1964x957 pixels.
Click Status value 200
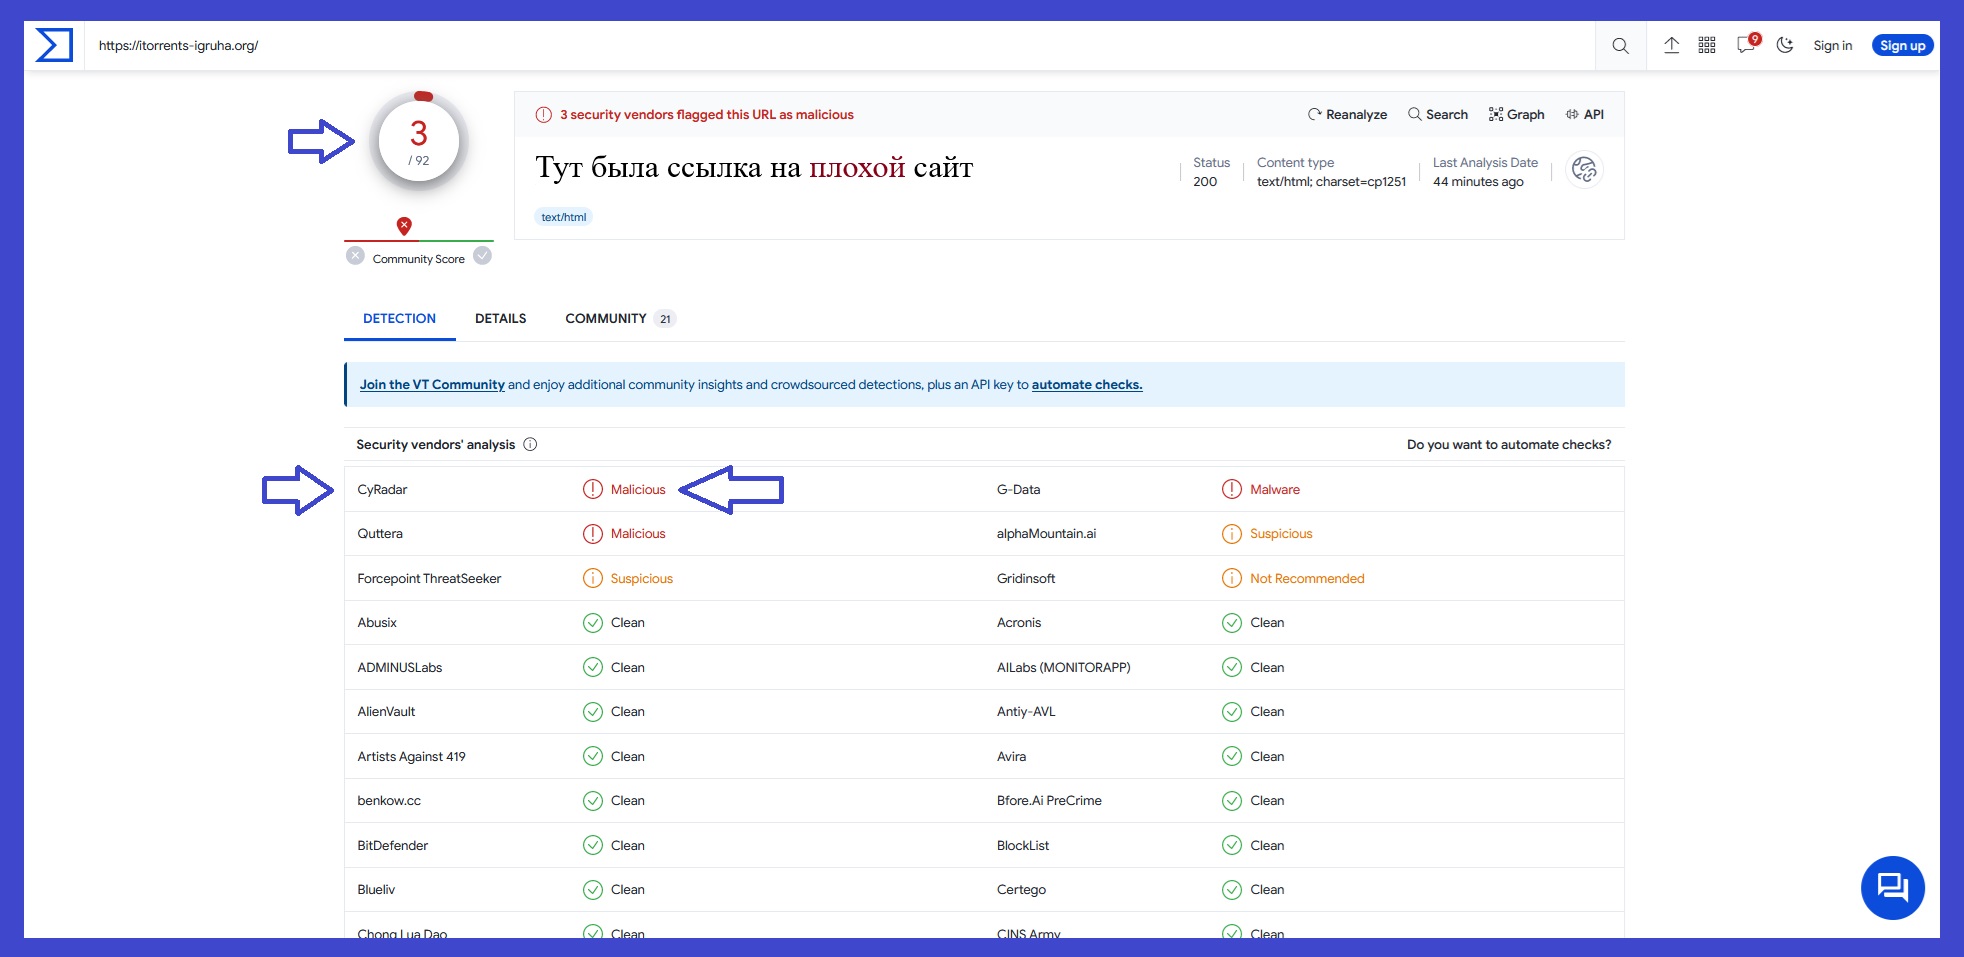(x=1205, y=181)
